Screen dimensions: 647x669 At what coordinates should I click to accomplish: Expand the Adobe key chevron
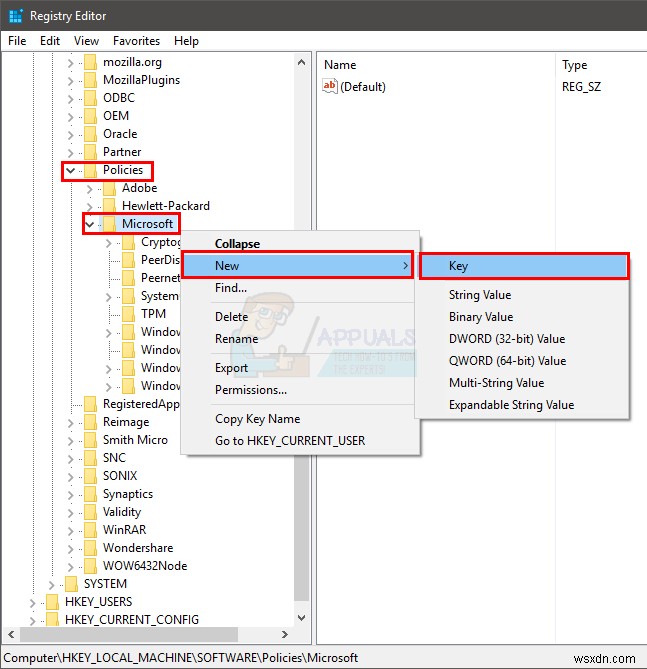(x=89, y=189)
